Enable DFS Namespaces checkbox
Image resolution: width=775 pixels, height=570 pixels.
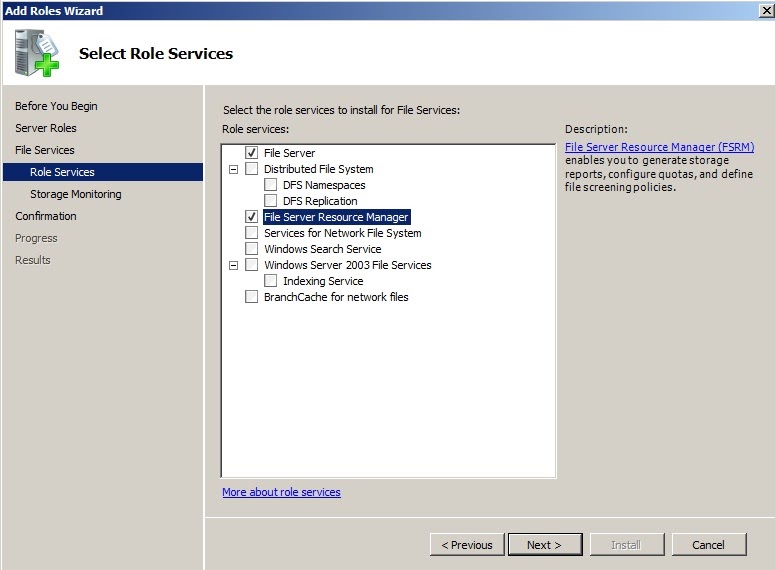[x=270, y=185]
